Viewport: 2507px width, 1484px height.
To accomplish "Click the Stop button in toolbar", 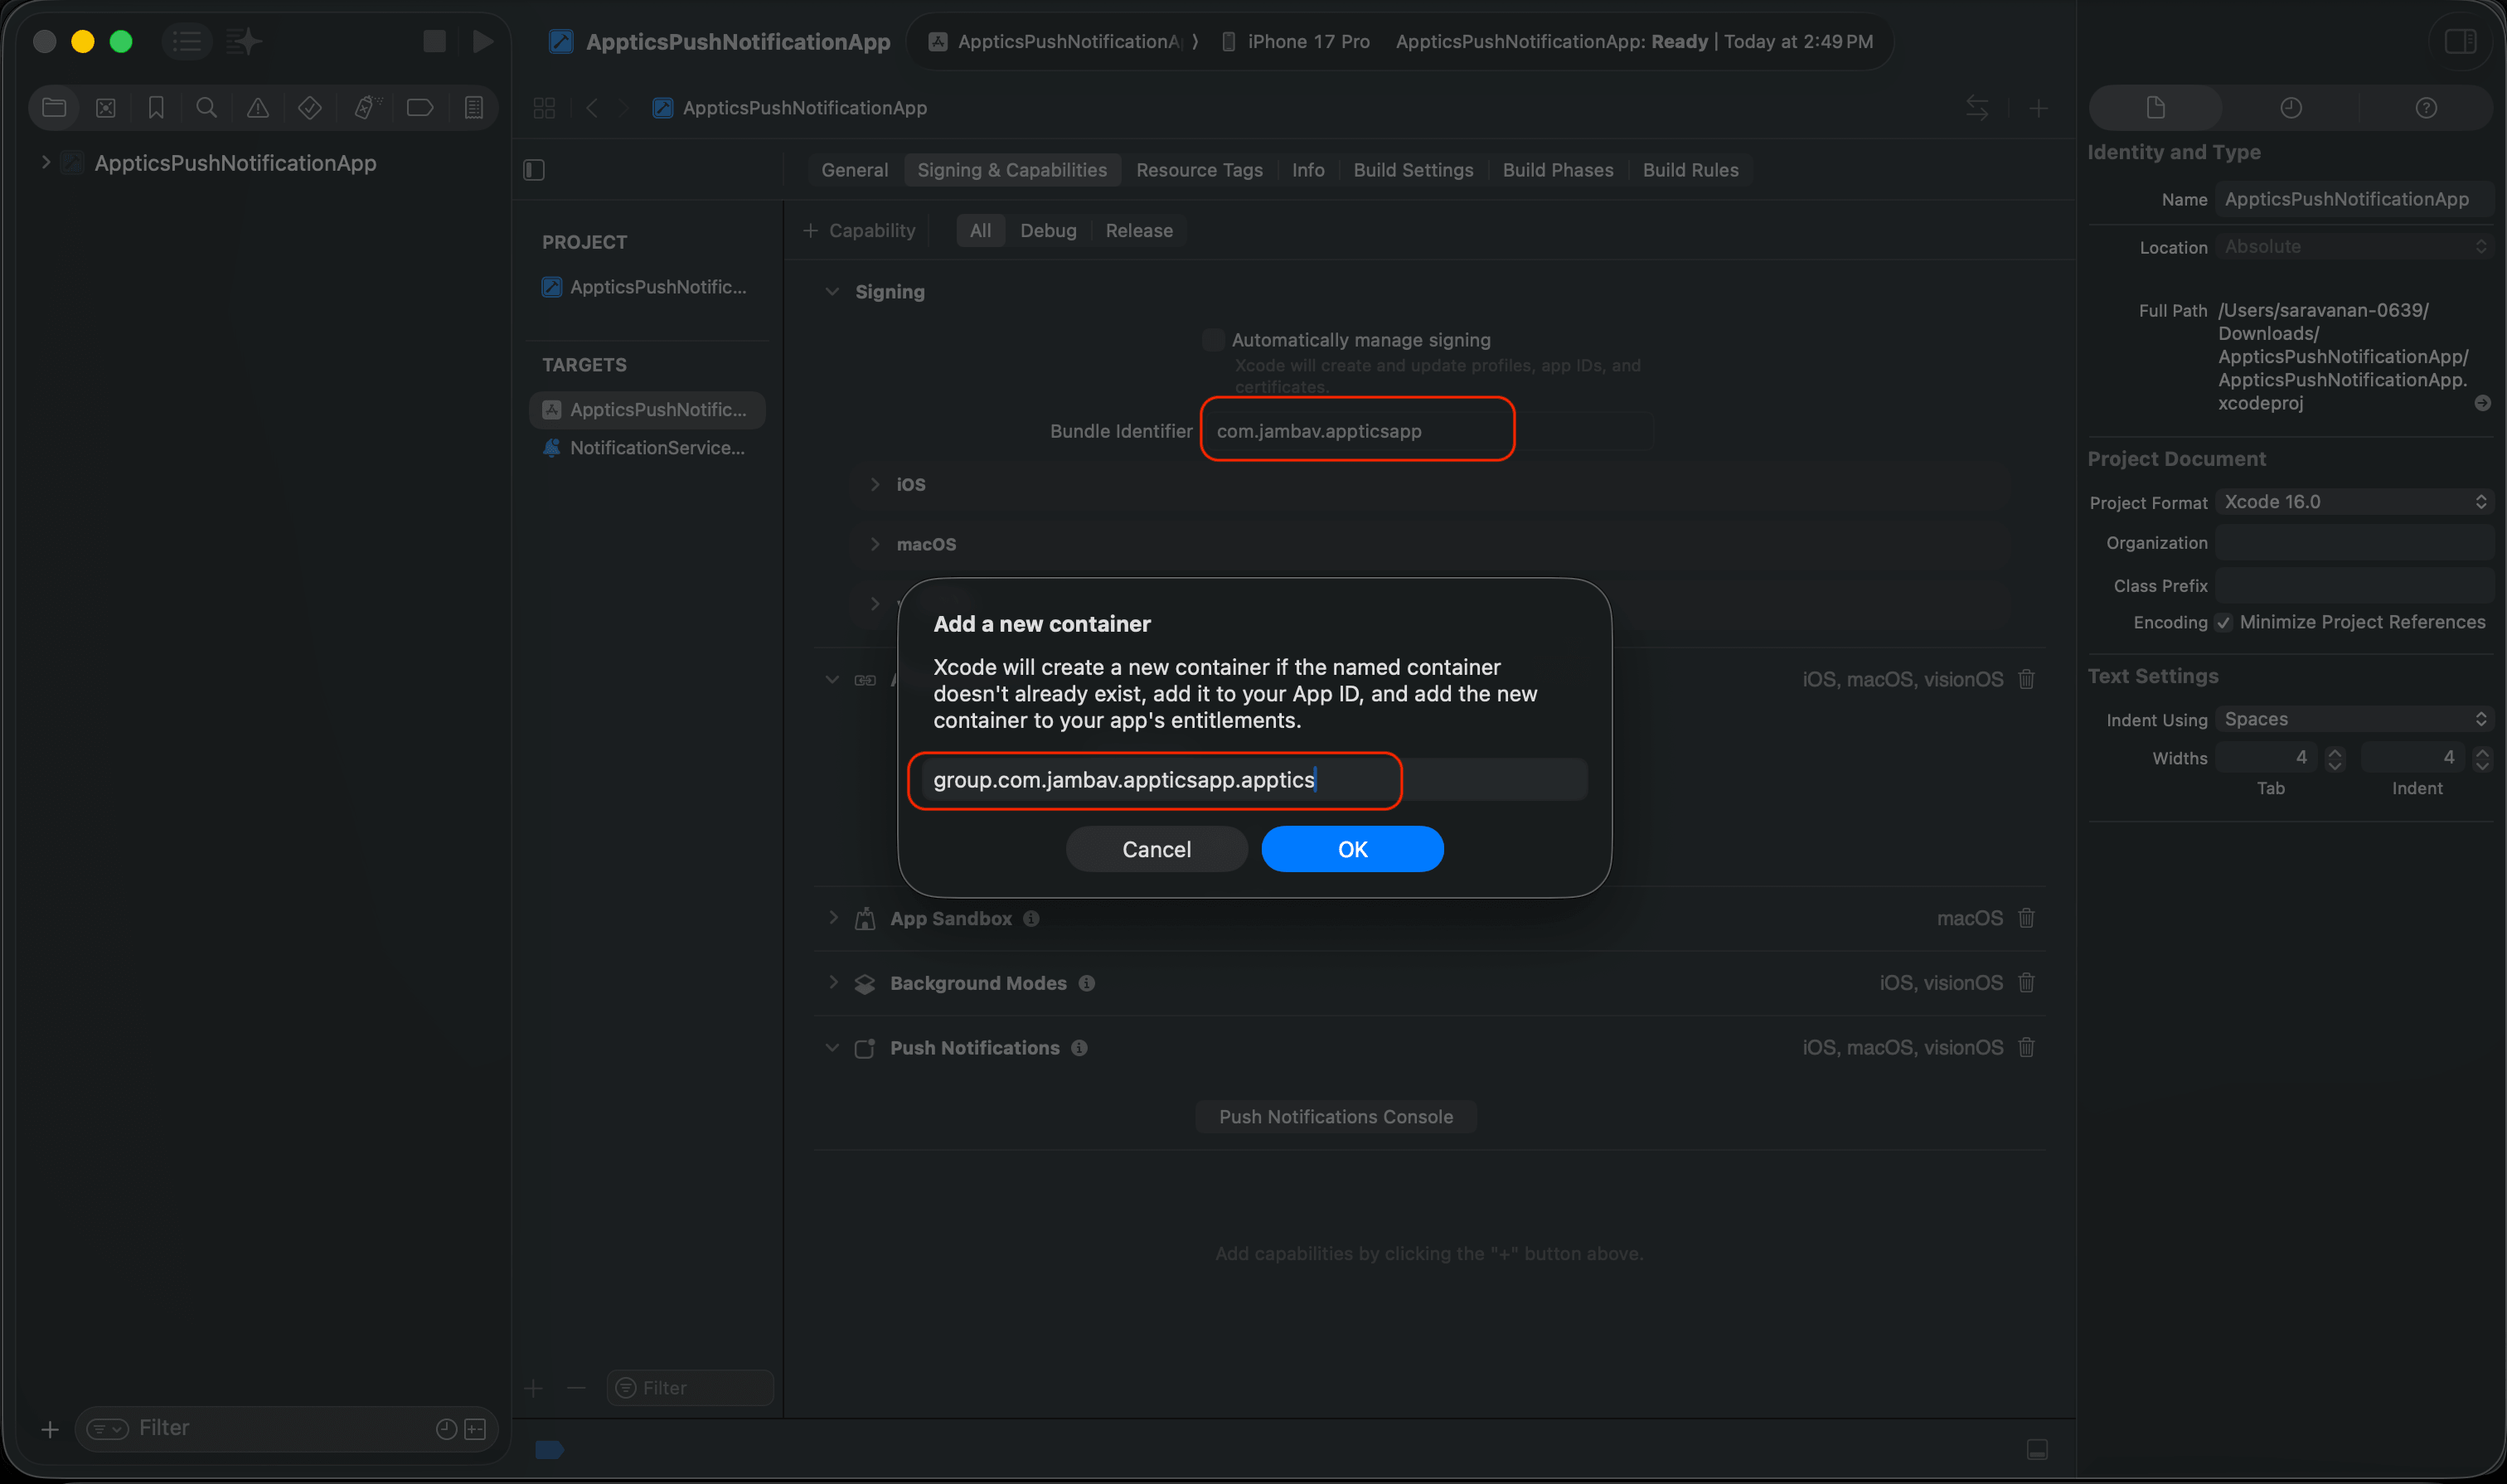I will click(434, 41).
